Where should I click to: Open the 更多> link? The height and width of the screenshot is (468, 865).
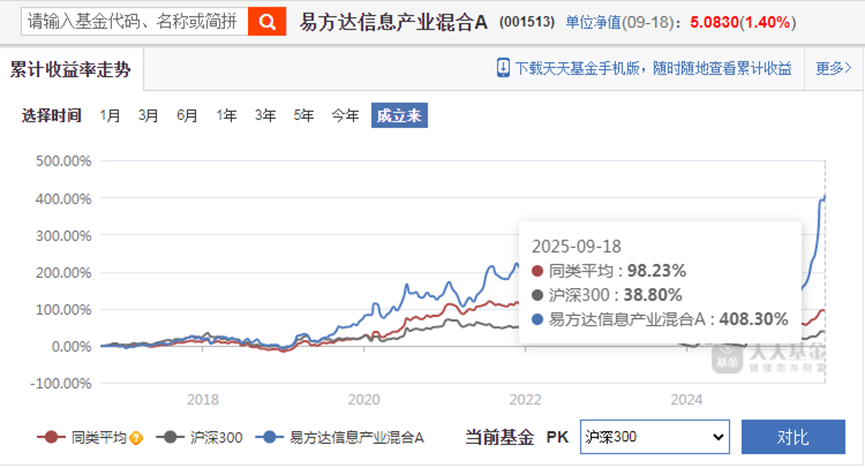(x=834, y=68)
